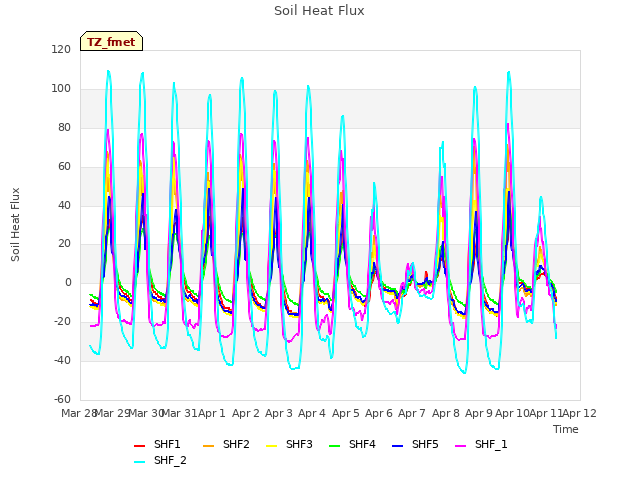Click the Apr 9 x-axis date label
Screen dimensions: 640x480
[x=479, y=413]
